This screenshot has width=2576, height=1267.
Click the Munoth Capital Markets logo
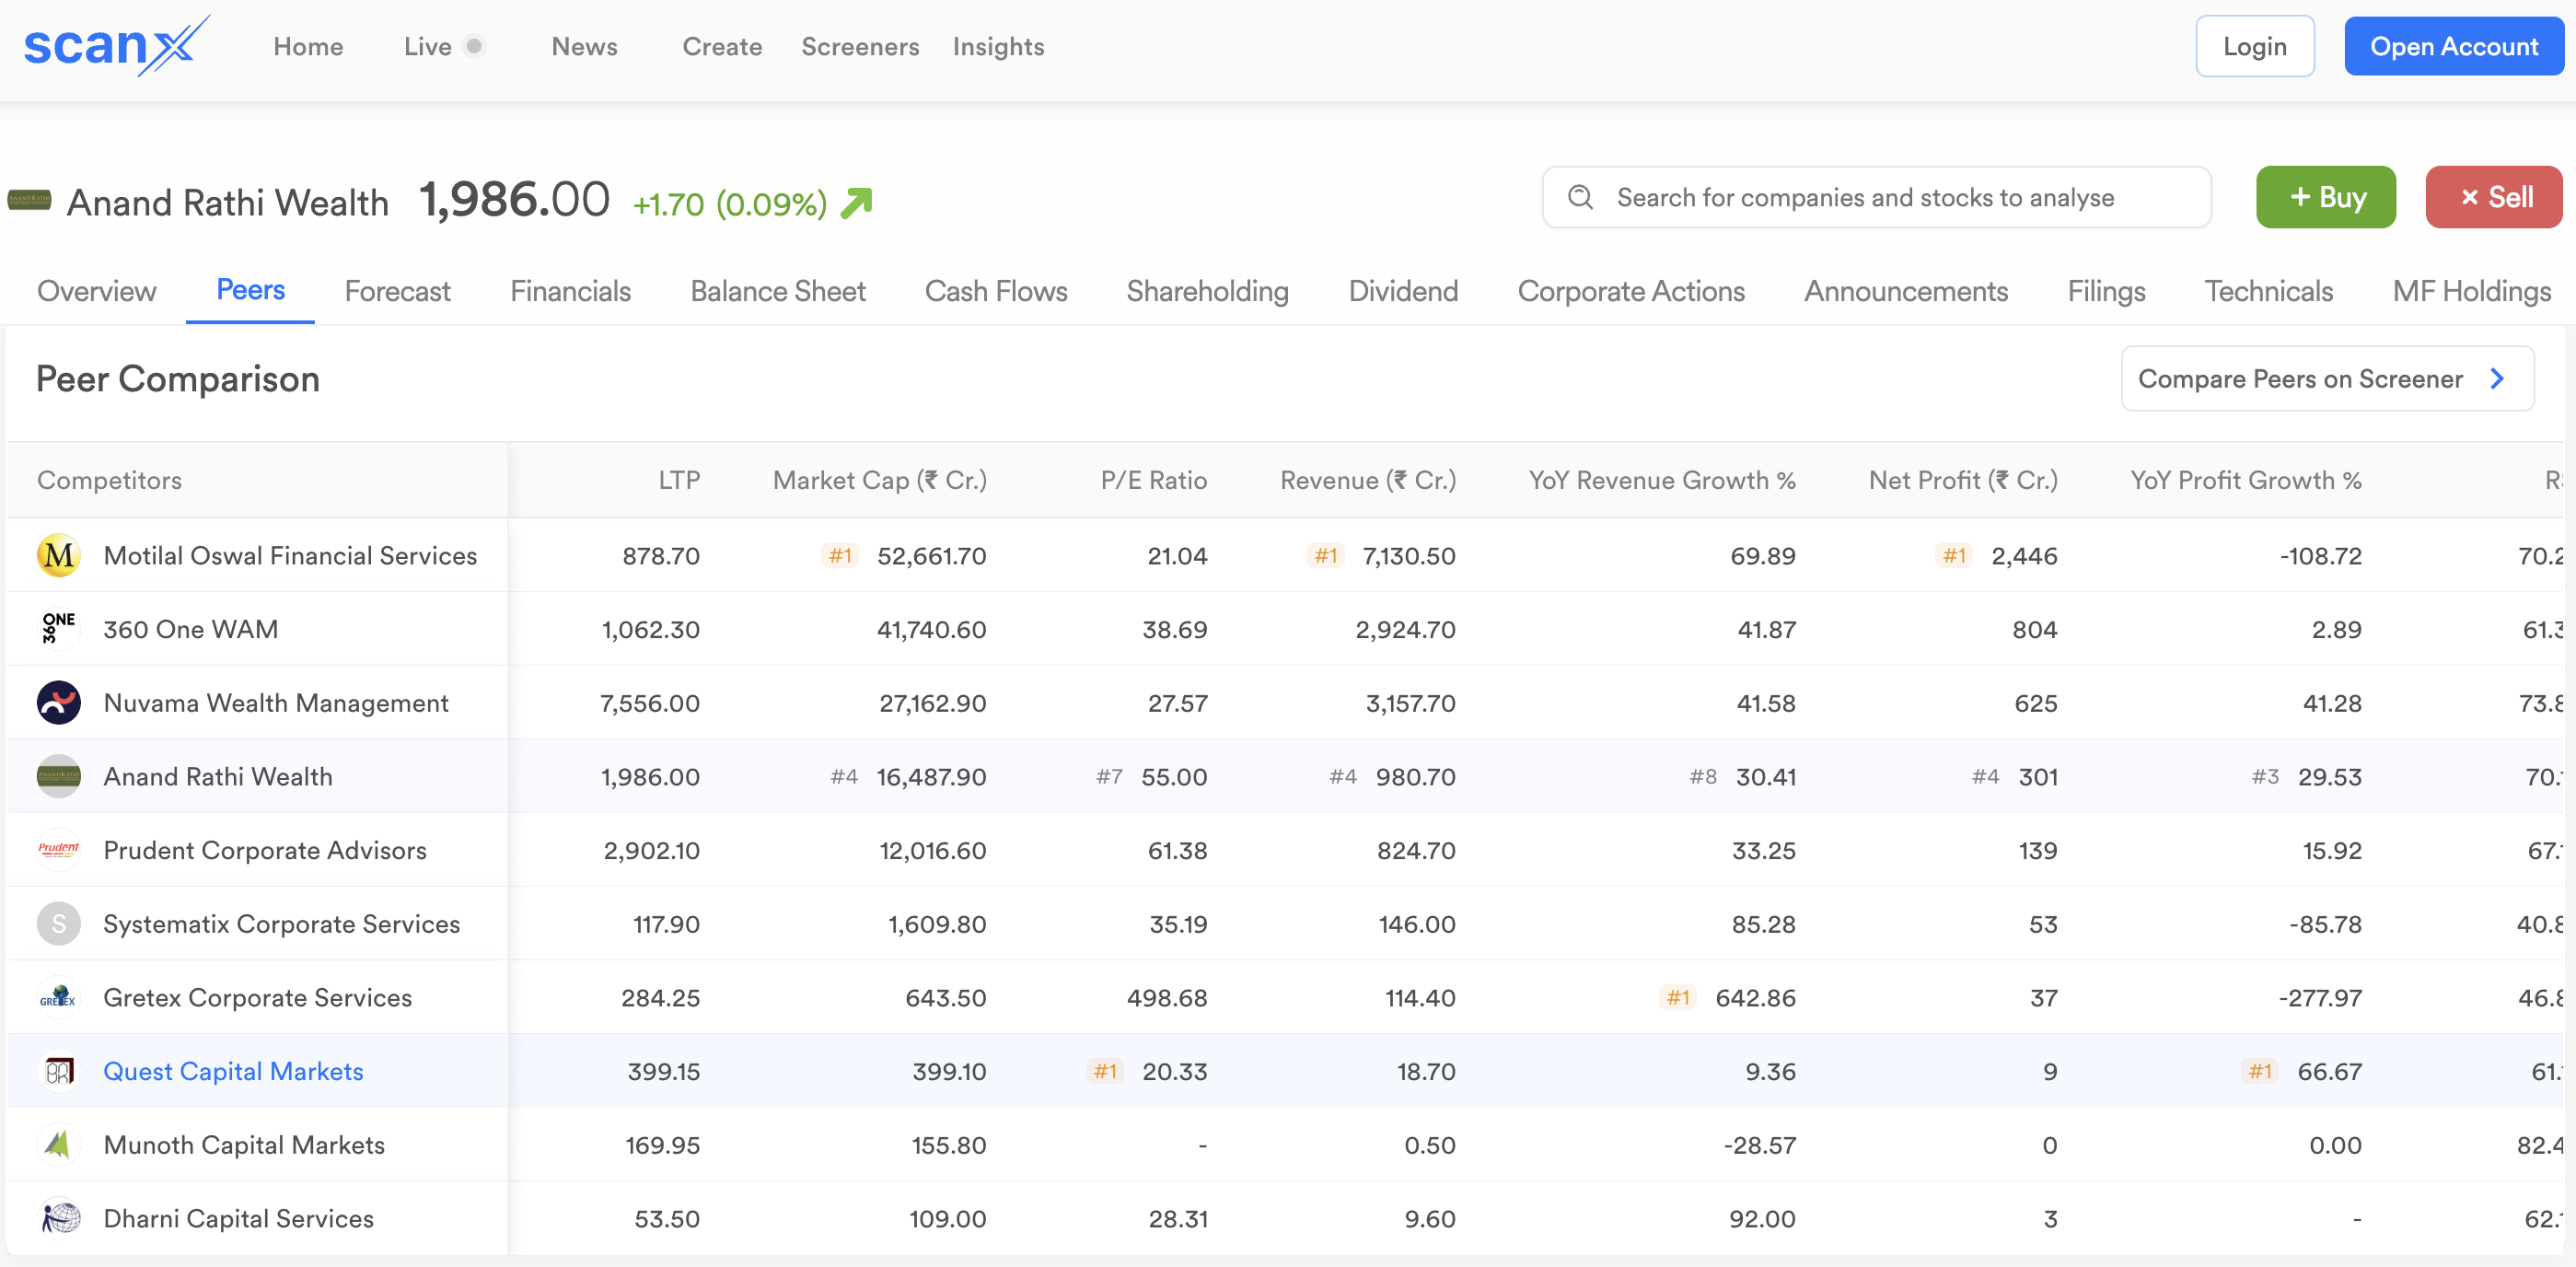(x=59, y=1145)
